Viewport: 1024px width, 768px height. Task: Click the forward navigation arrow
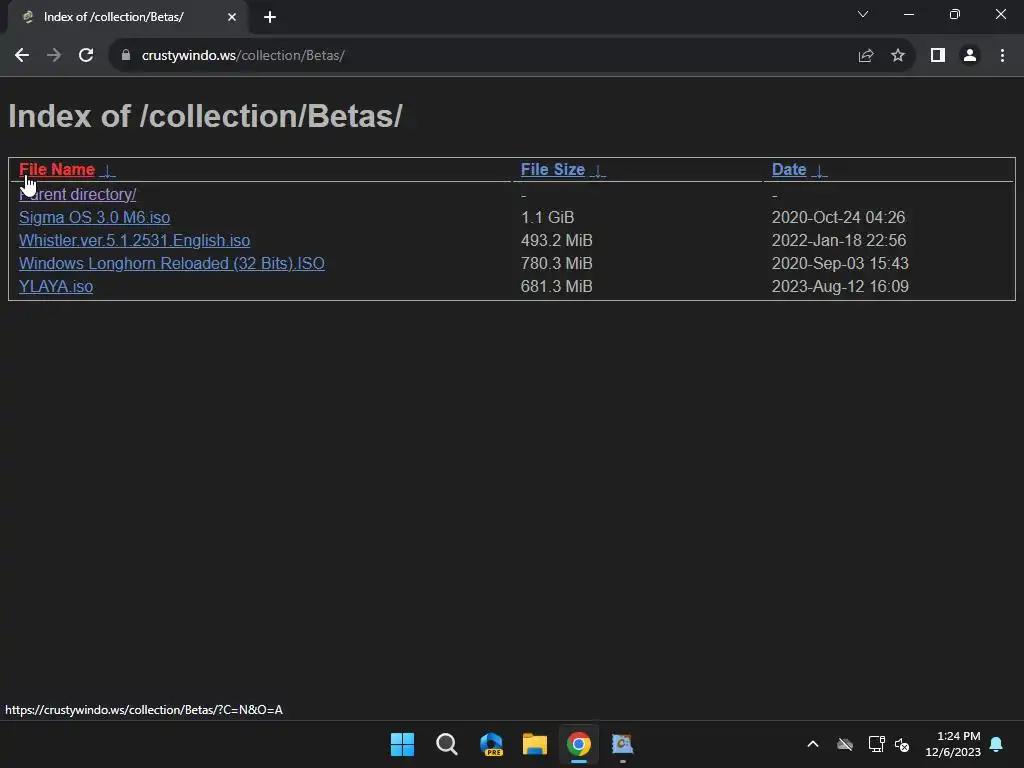click(54, 56)
